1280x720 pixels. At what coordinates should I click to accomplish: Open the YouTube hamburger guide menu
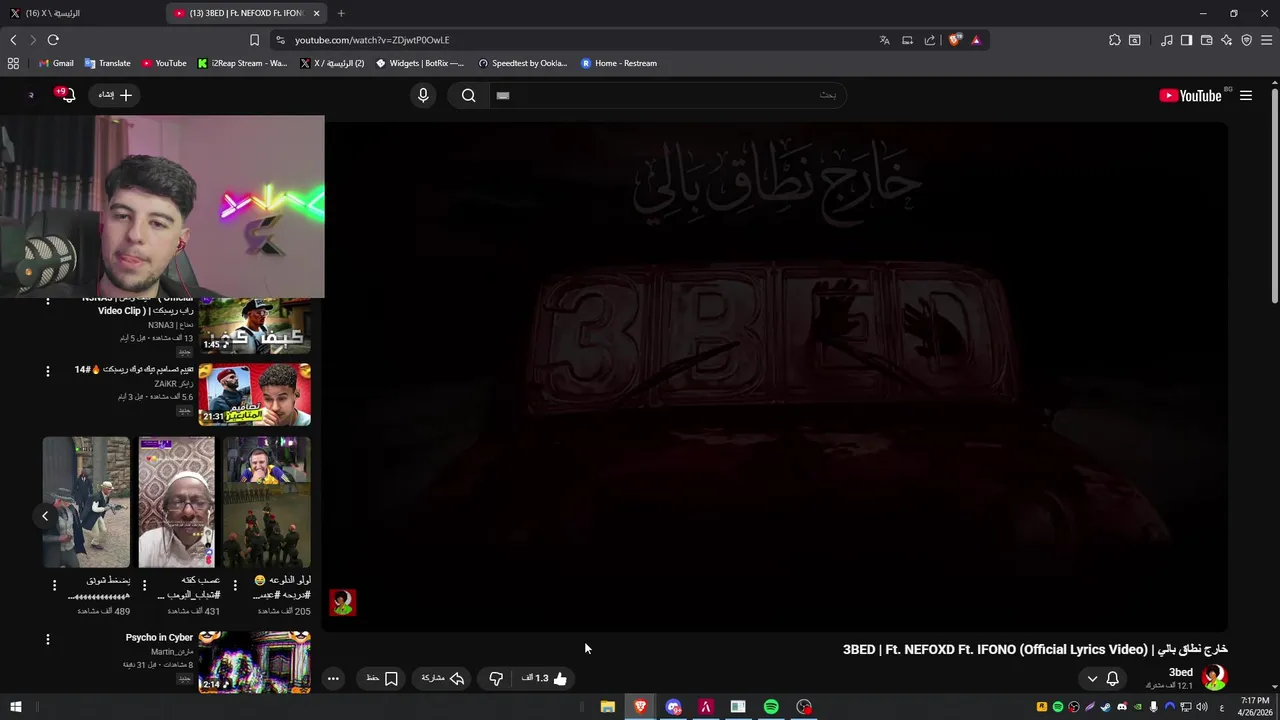pyautogui.click(x=1246, y=95)
